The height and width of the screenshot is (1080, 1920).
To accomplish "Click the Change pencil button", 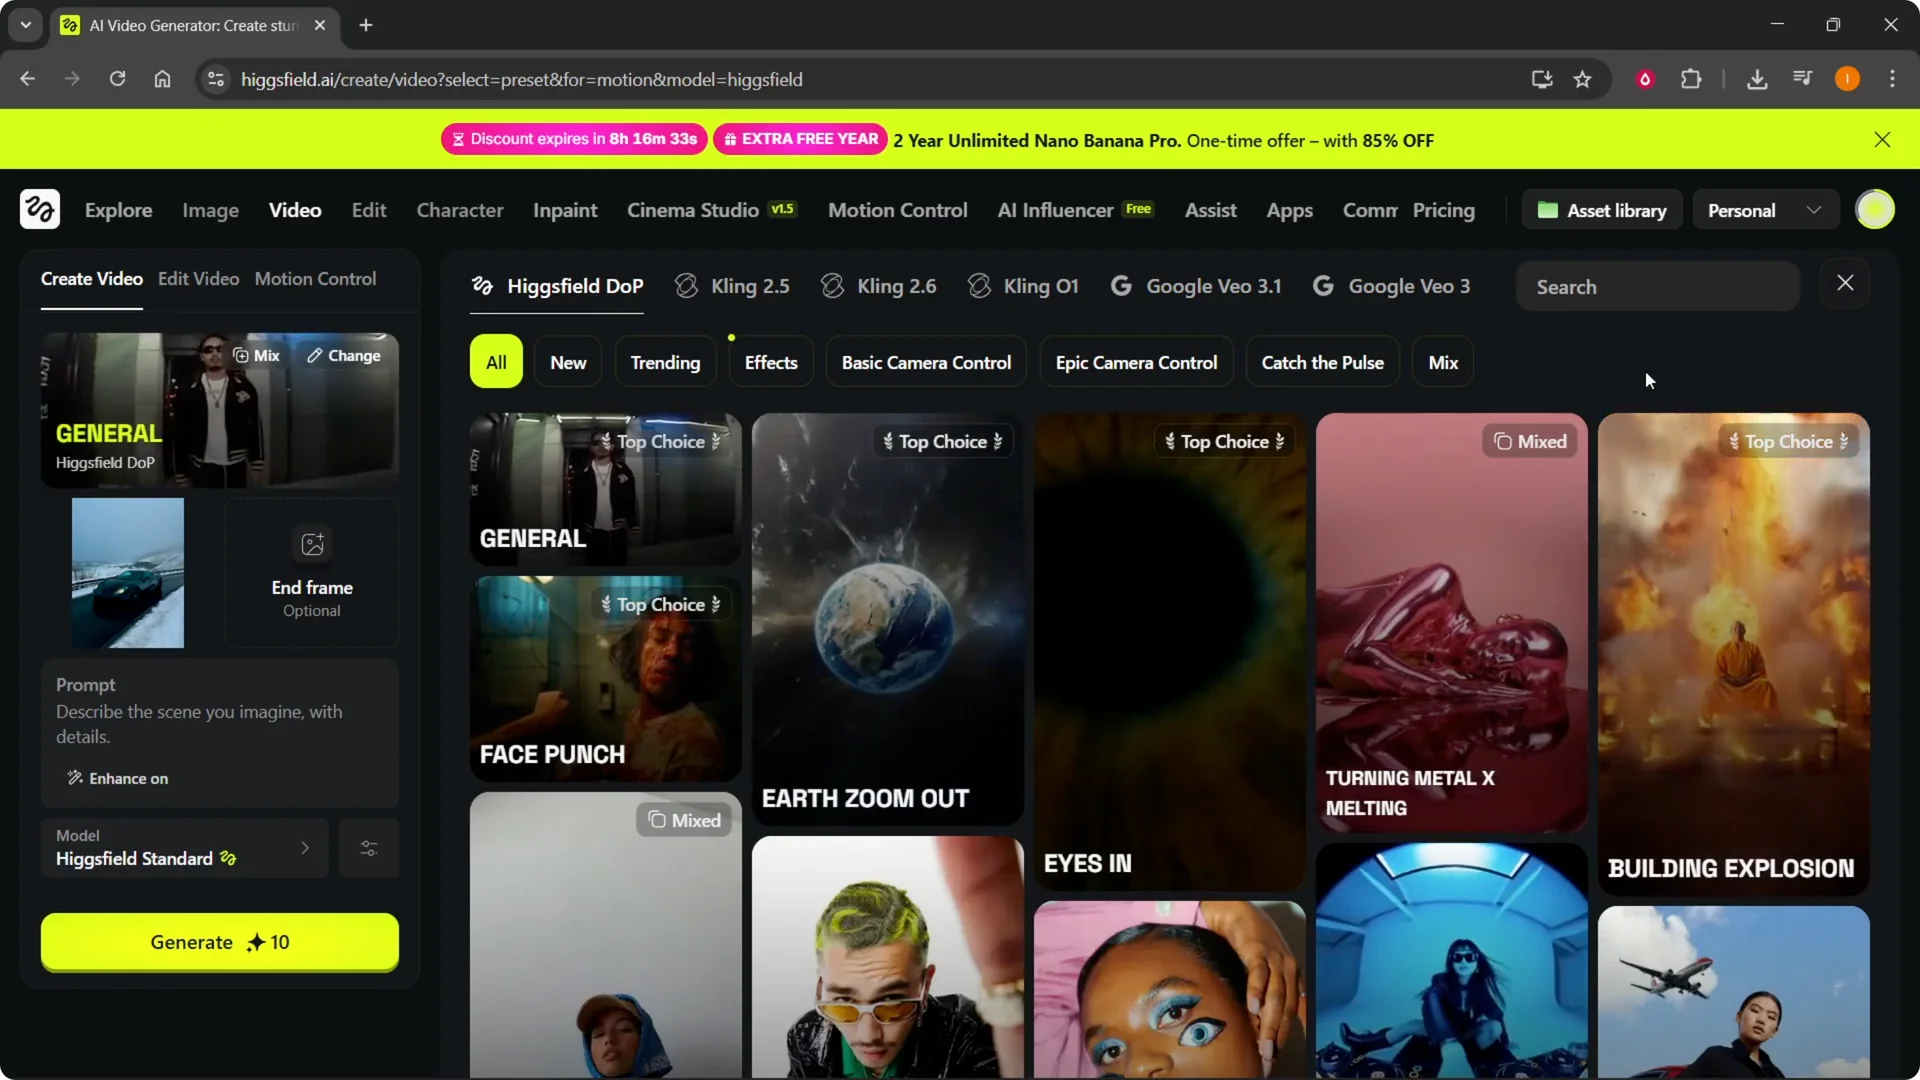I will point(343,356).
